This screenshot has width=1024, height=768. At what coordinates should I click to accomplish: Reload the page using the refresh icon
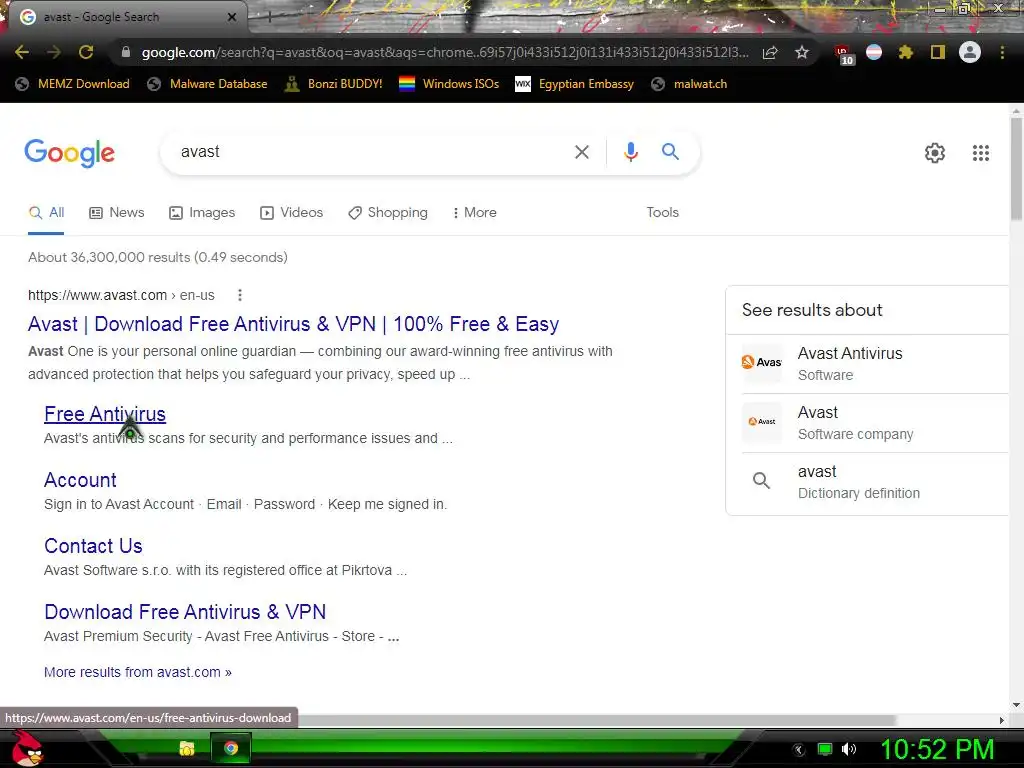tap(86, 52)
